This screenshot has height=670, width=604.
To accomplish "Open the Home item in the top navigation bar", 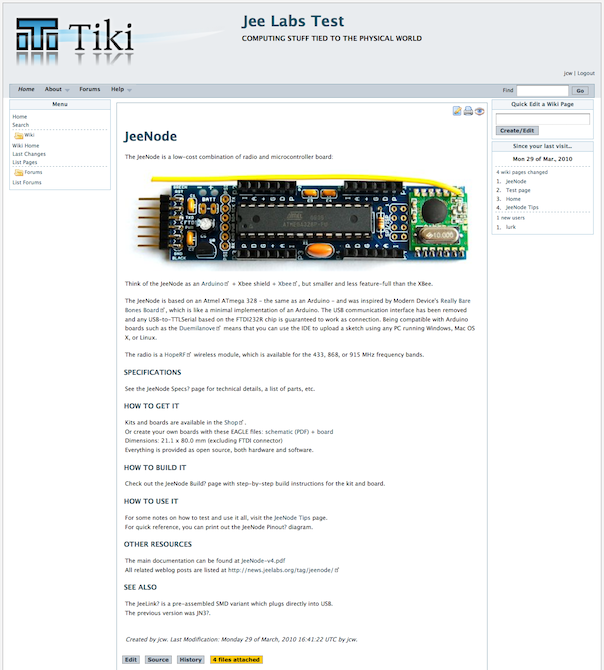I will 26,89.
